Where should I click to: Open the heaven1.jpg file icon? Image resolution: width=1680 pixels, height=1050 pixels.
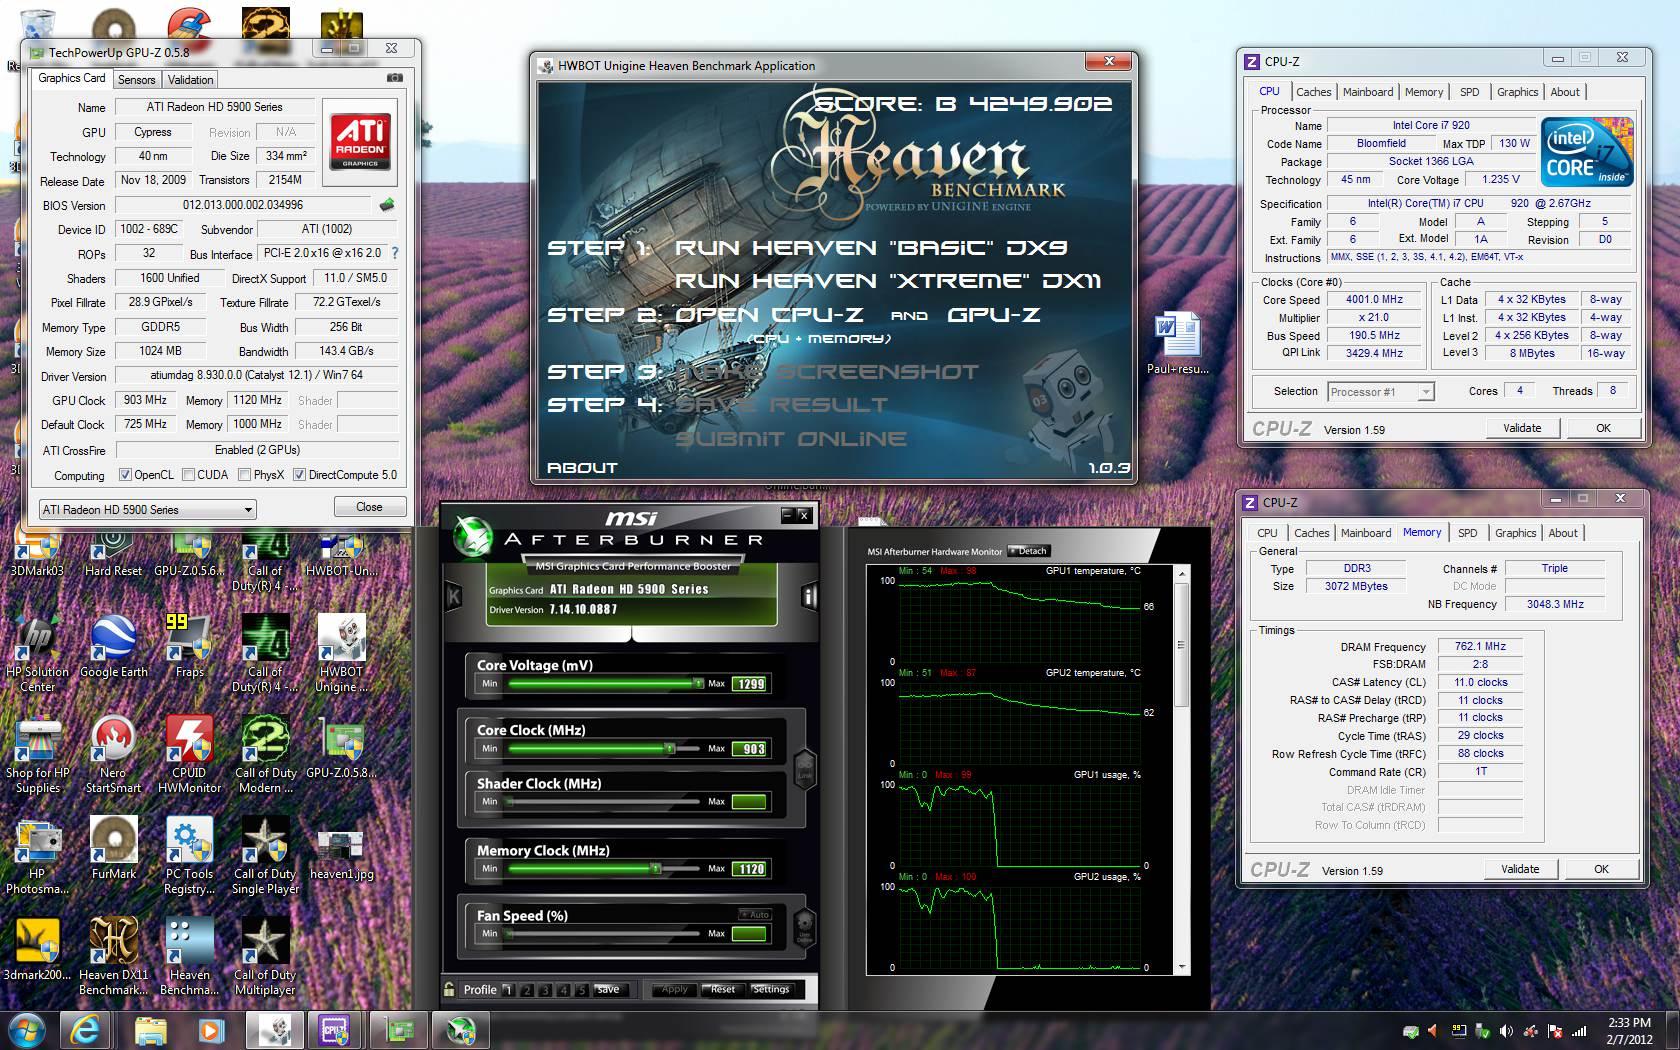[341, 847]
